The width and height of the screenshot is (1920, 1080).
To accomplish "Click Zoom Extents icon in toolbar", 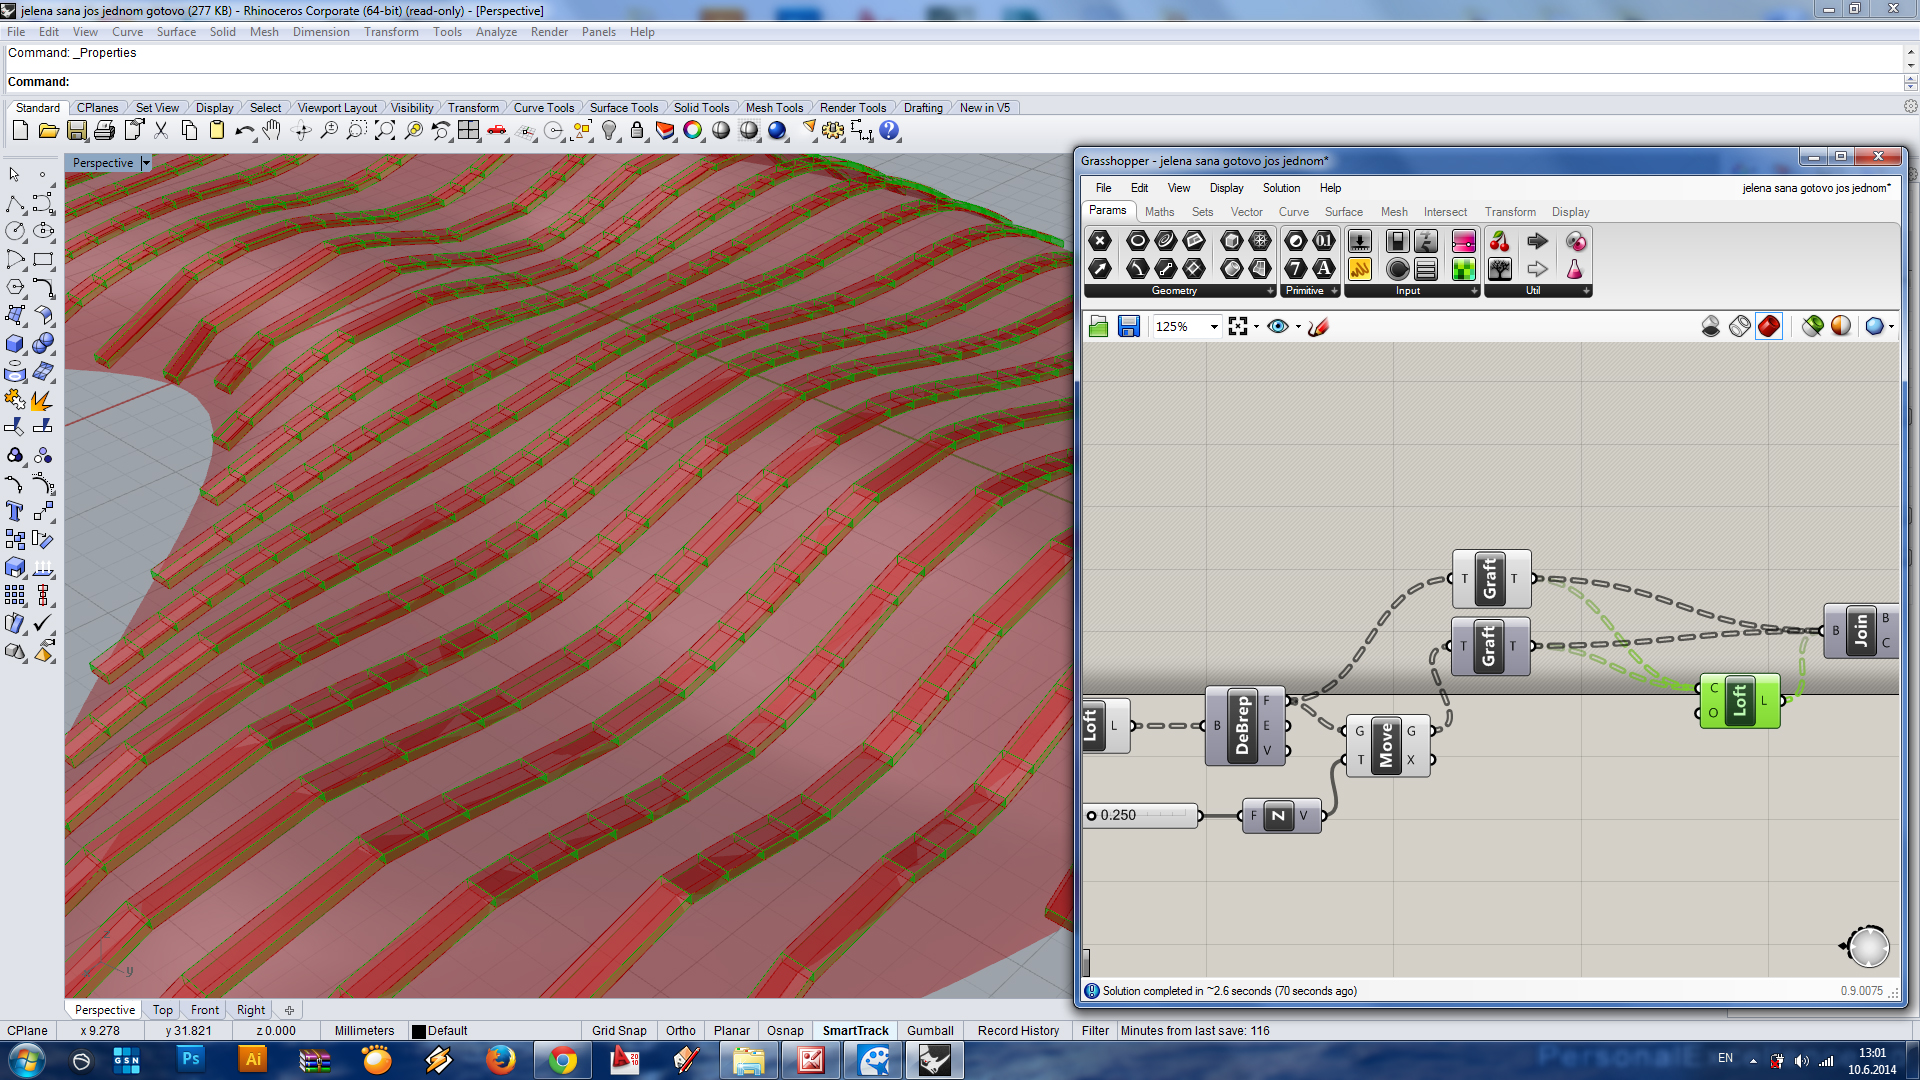I will pyautogui.click(x=385, y=130).
